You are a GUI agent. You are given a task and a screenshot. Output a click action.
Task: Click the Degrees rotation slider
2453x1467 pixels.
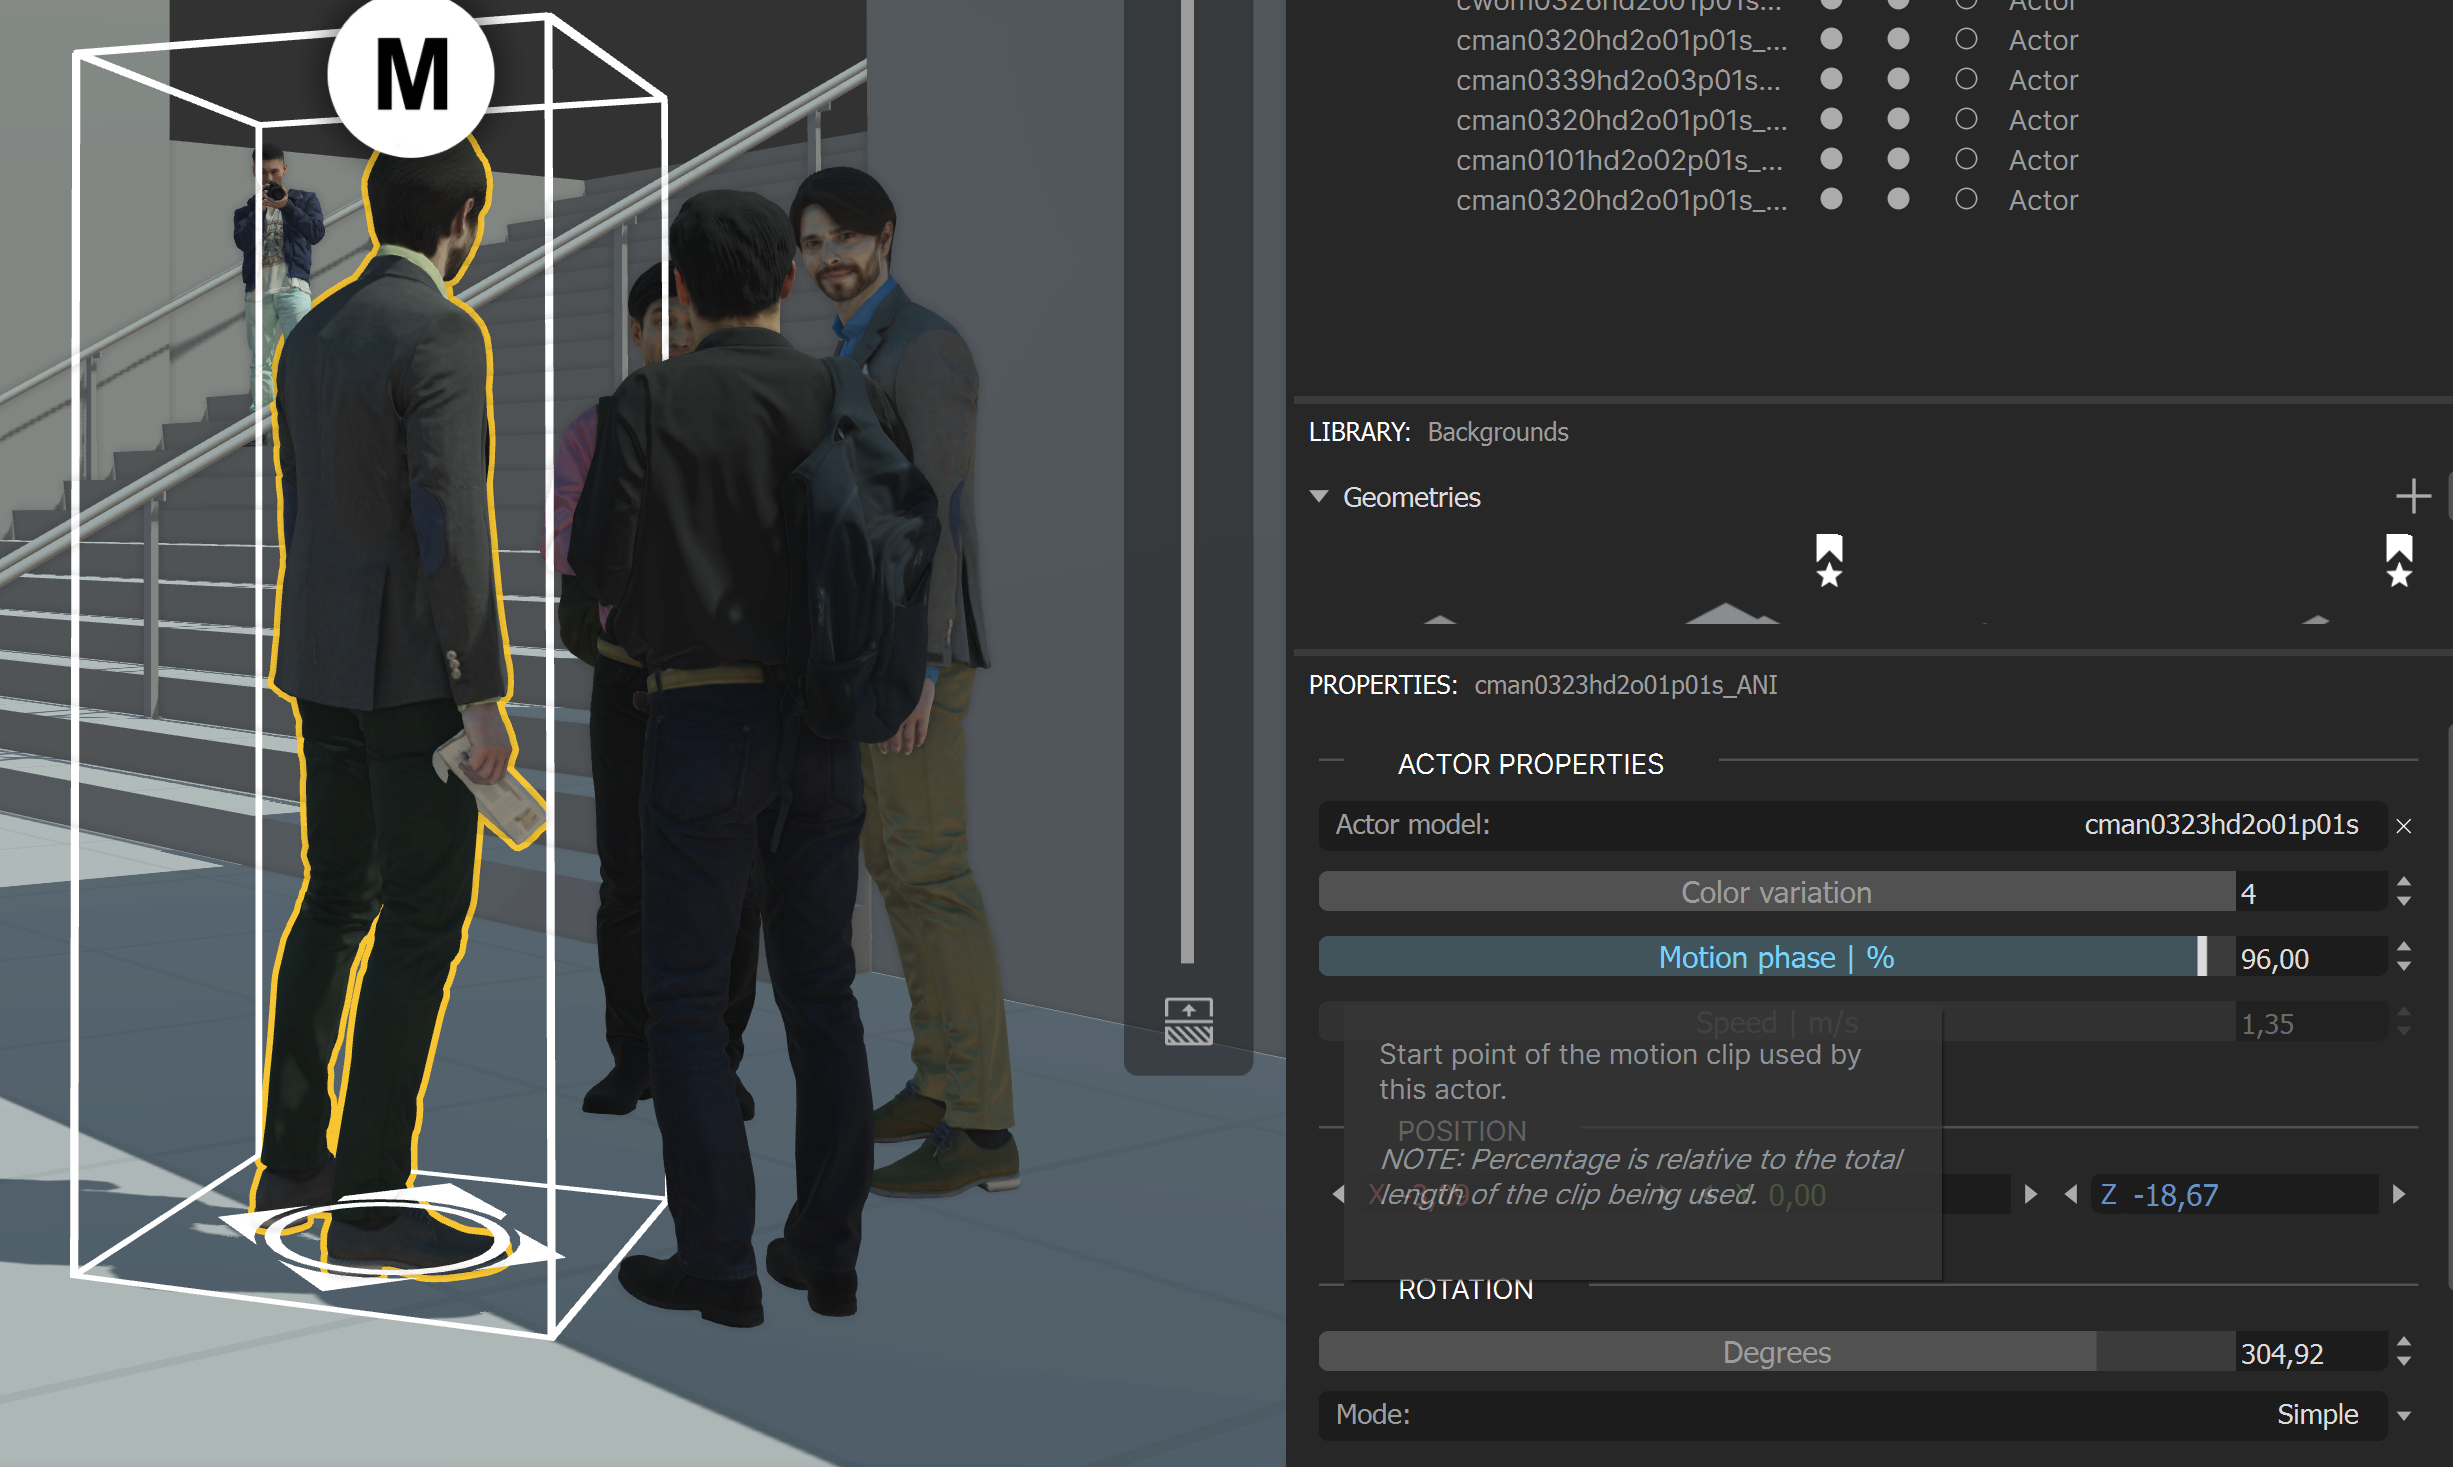pos(1777,1352)
